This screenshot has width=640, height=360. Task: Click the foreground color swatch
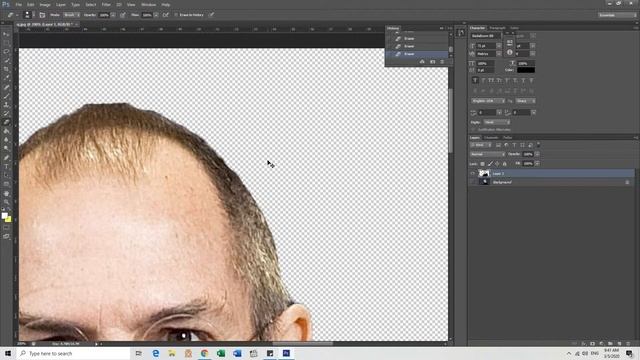[x=4, y=216]
